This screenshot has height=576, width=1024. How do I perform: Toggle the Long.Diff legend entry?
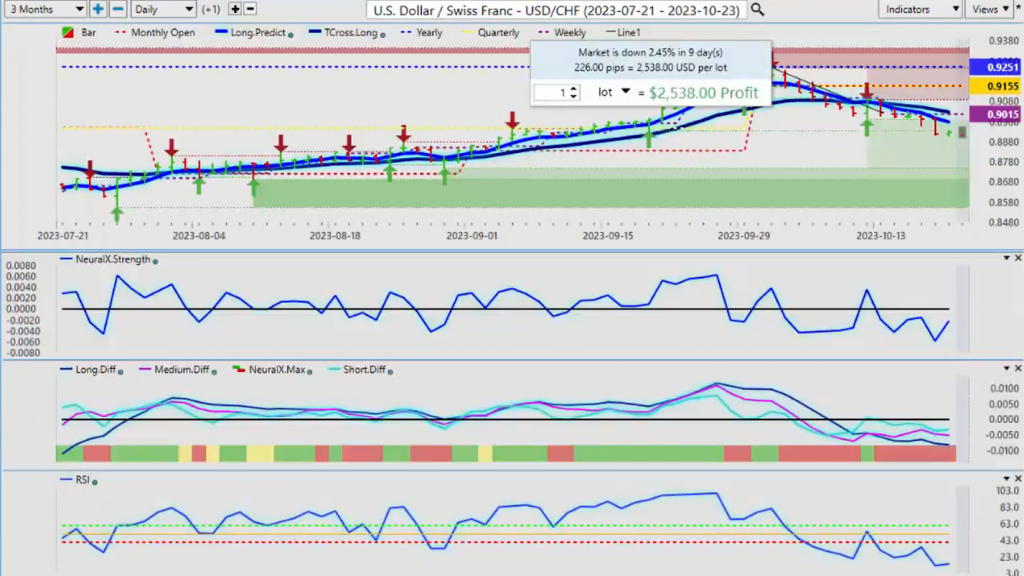pos(88,370)
